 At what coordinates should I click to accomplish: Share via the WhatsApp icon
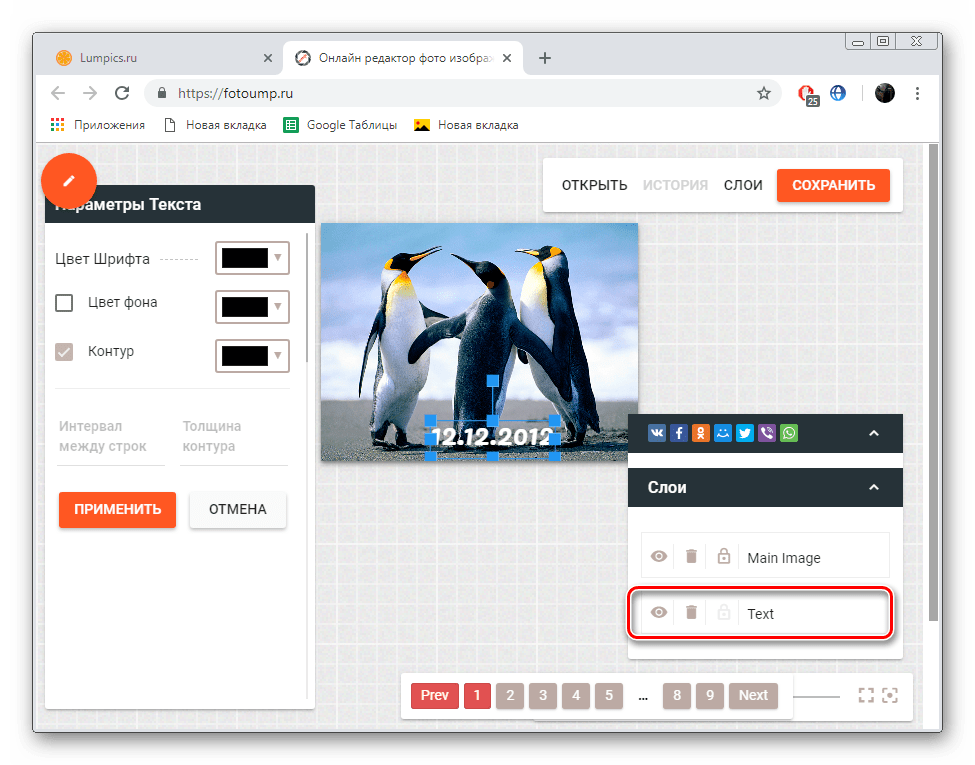790,433
